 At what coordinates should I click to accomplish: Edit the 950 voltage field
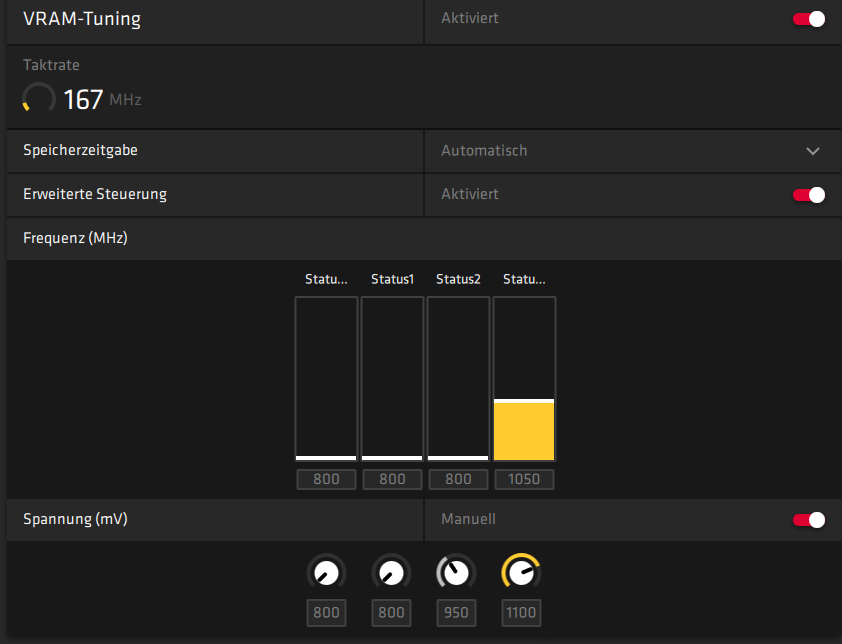pyautogui.click(x=456, y=613)
